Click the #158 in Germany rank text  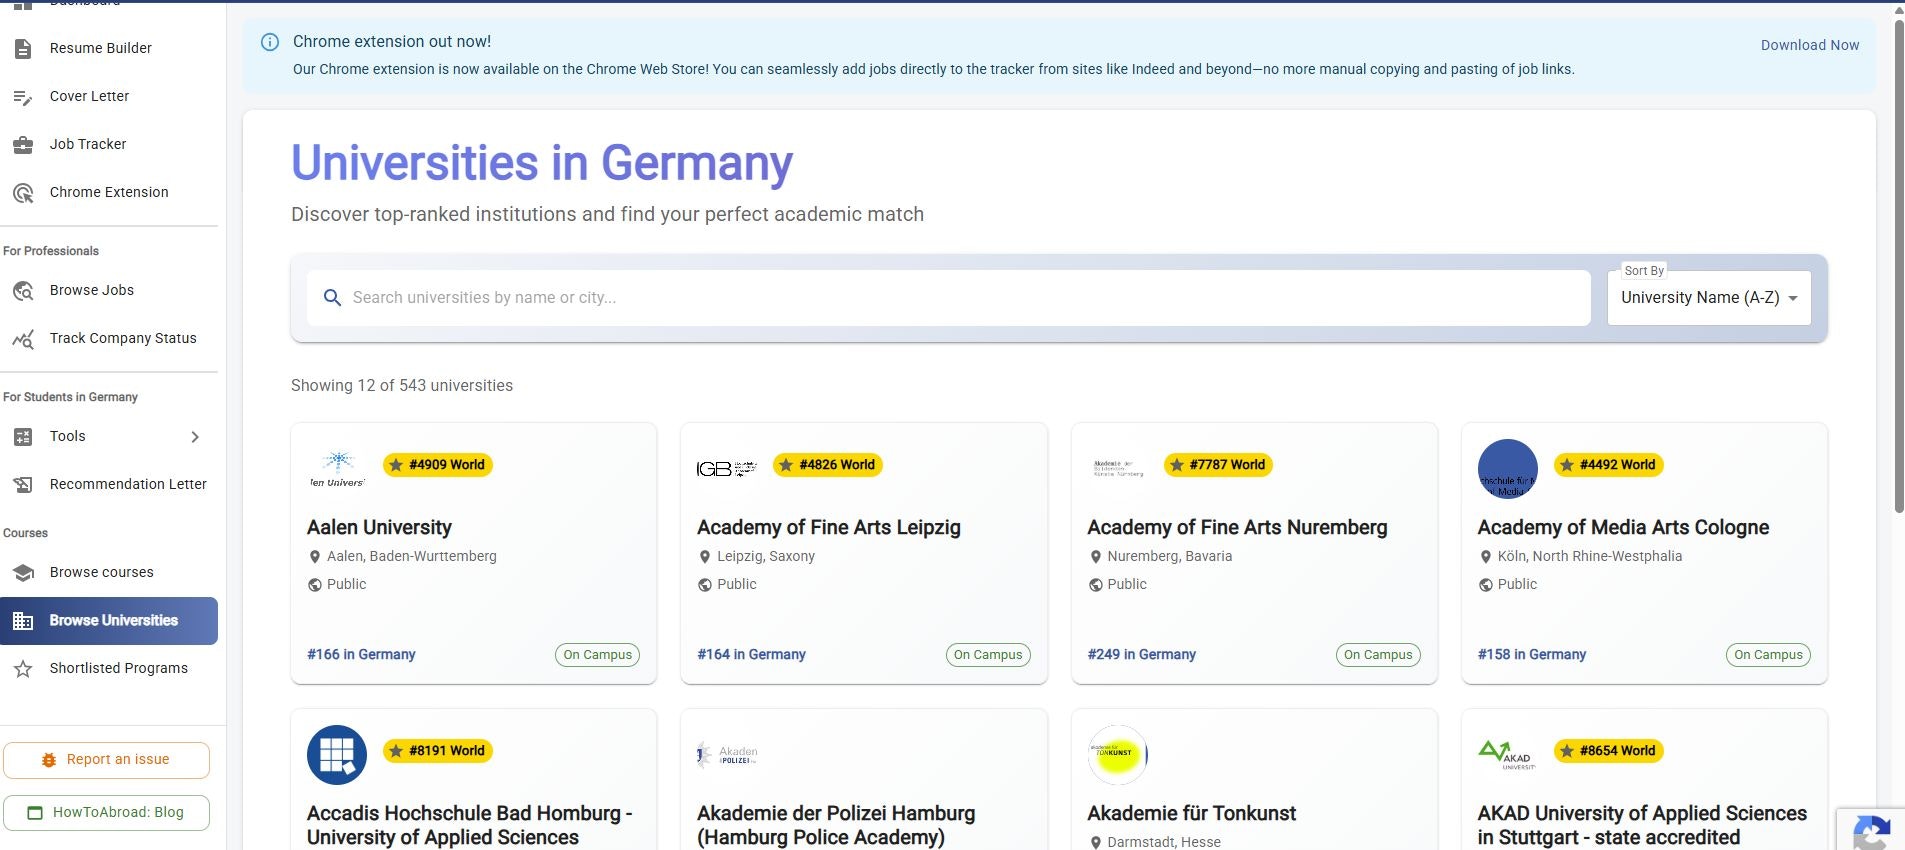click(1532, 655)
